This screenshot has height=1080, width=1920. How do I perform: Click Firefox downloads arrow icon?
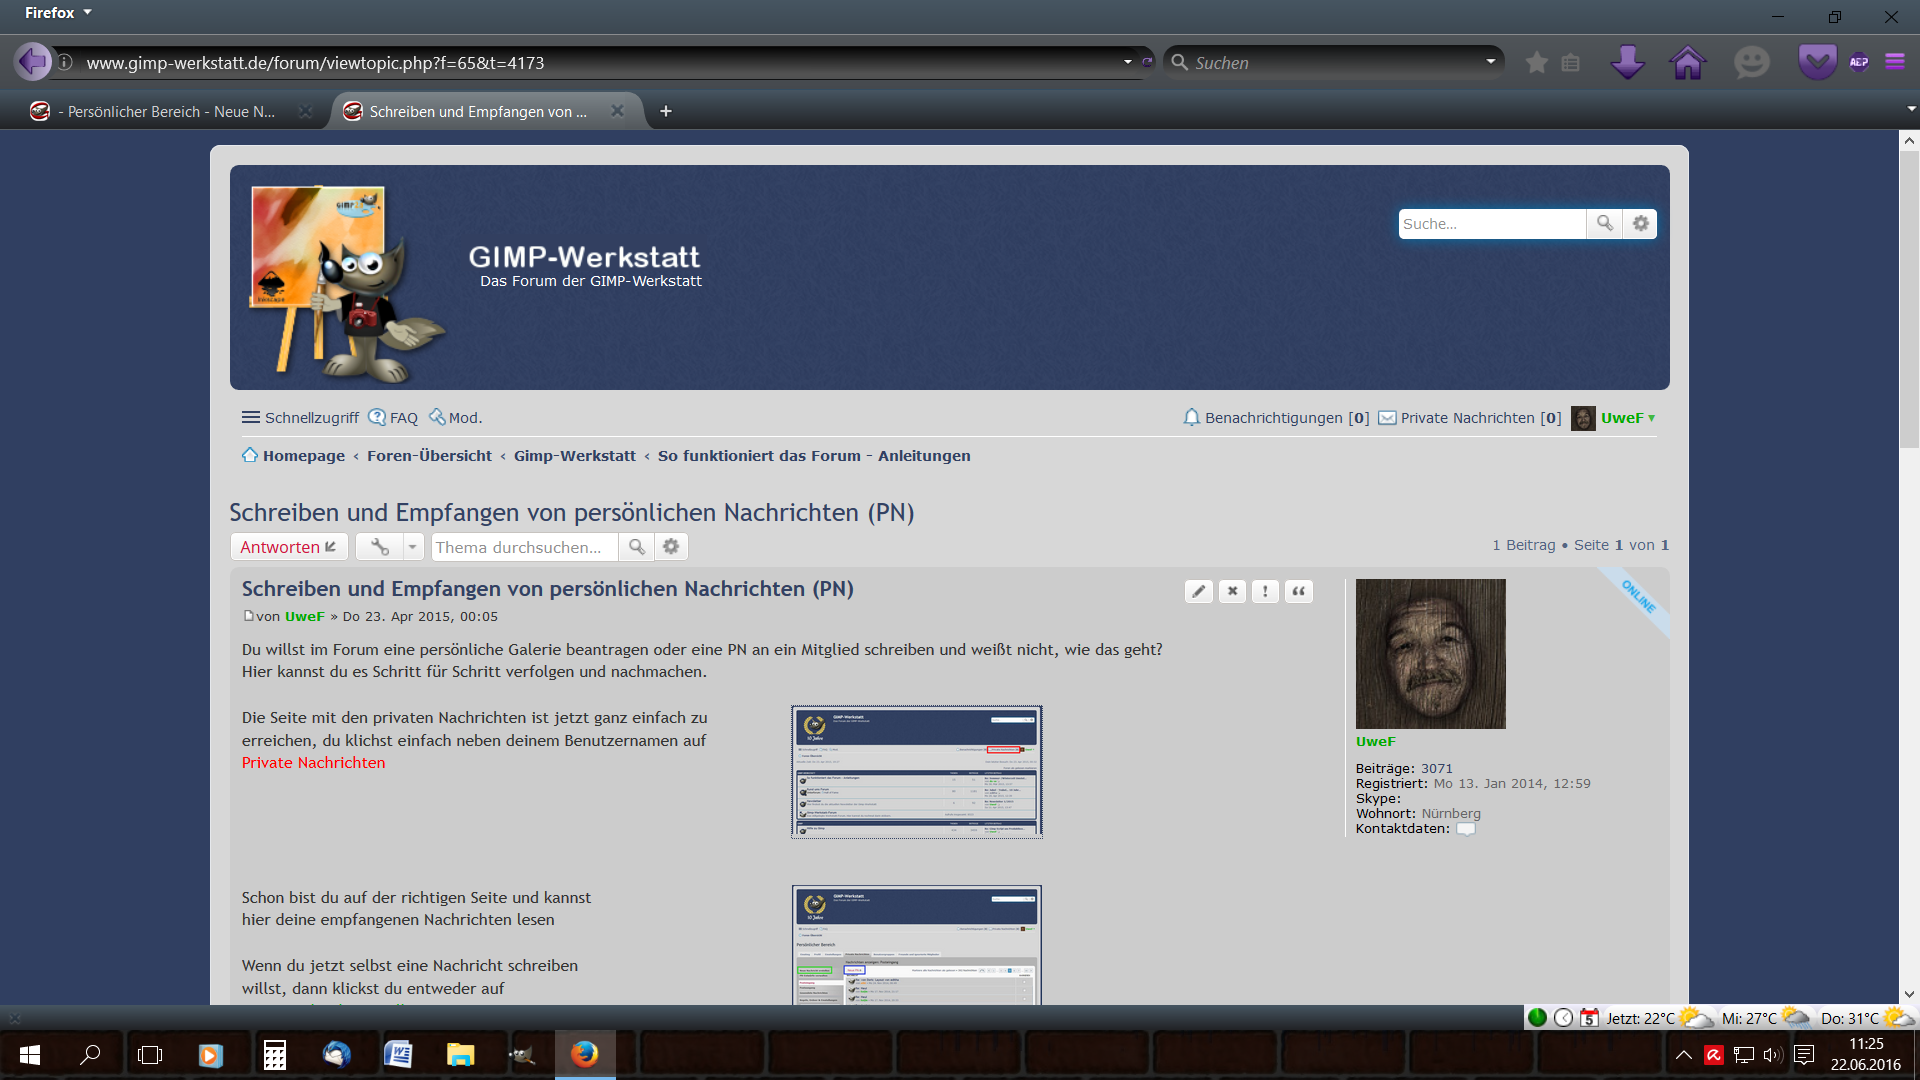(x=1627, y=62)
